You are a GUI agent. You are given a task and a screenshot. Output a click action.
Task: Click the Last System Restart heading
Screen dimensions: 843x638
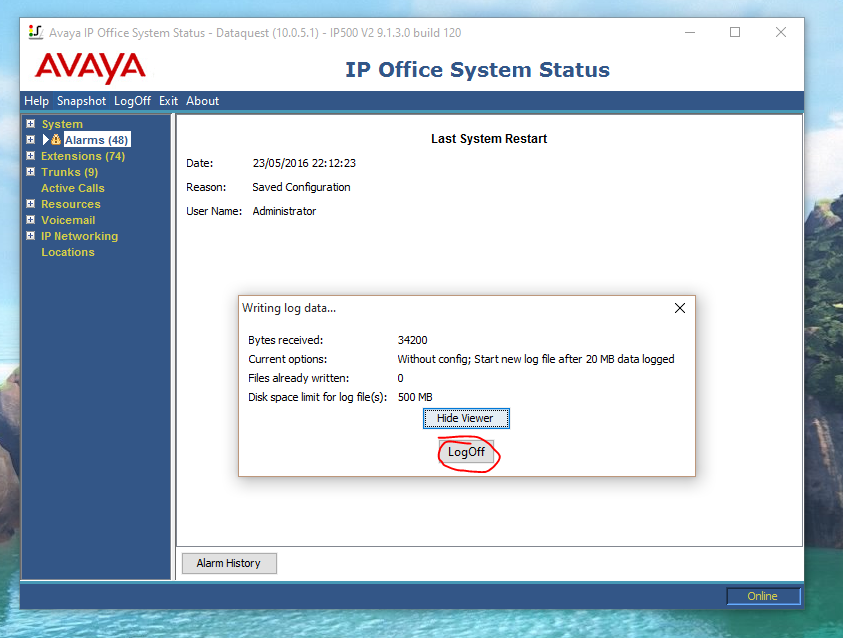pos(489,139)
